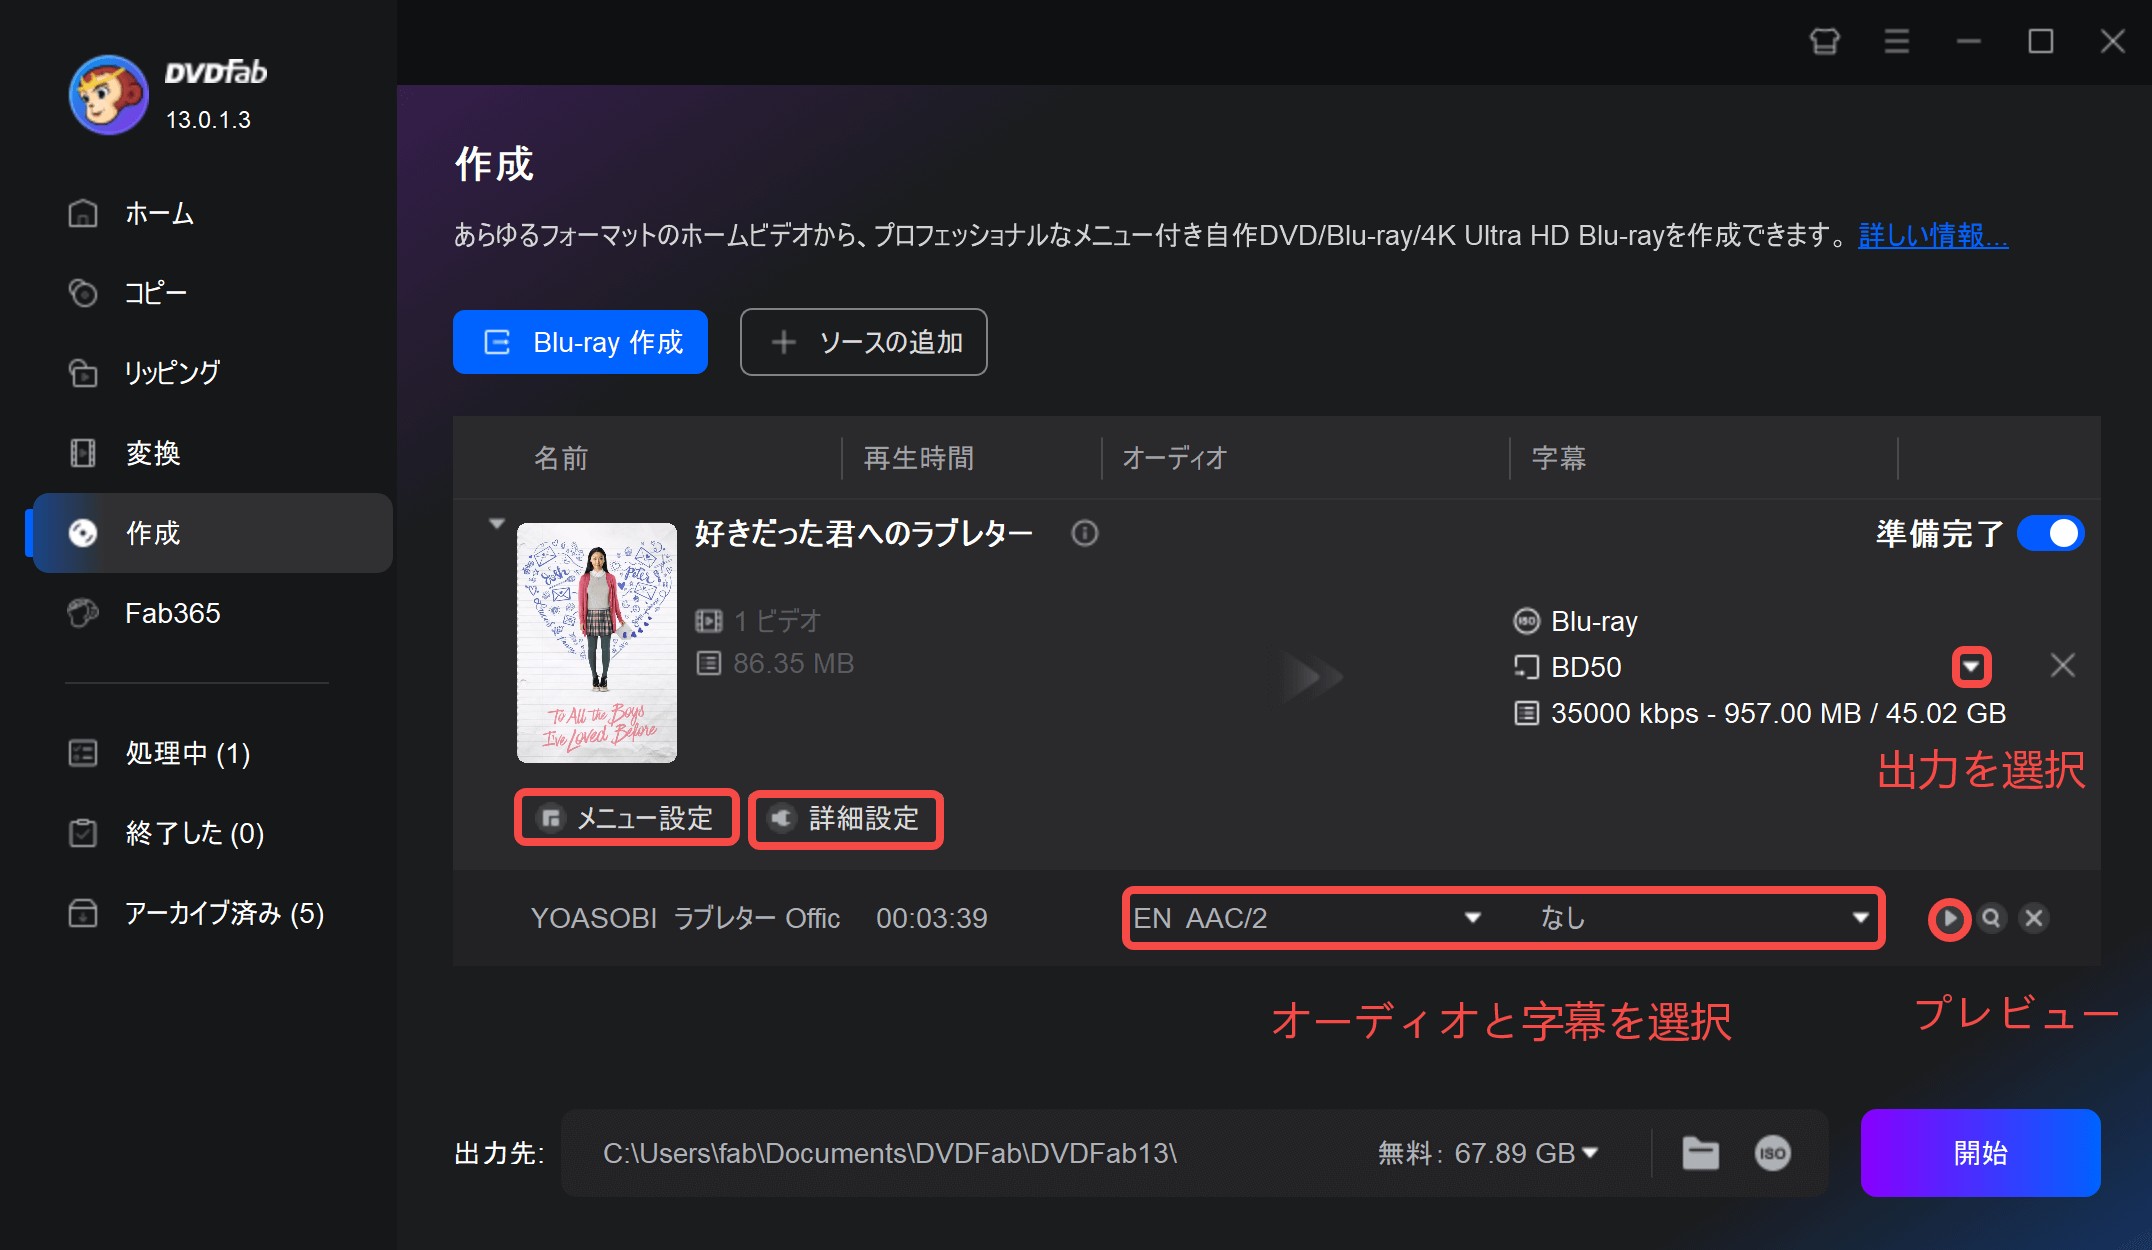The image size is (2152, 1250).
Task: Remove the YOASOBI video entry with X
Action: [2034, 918]
